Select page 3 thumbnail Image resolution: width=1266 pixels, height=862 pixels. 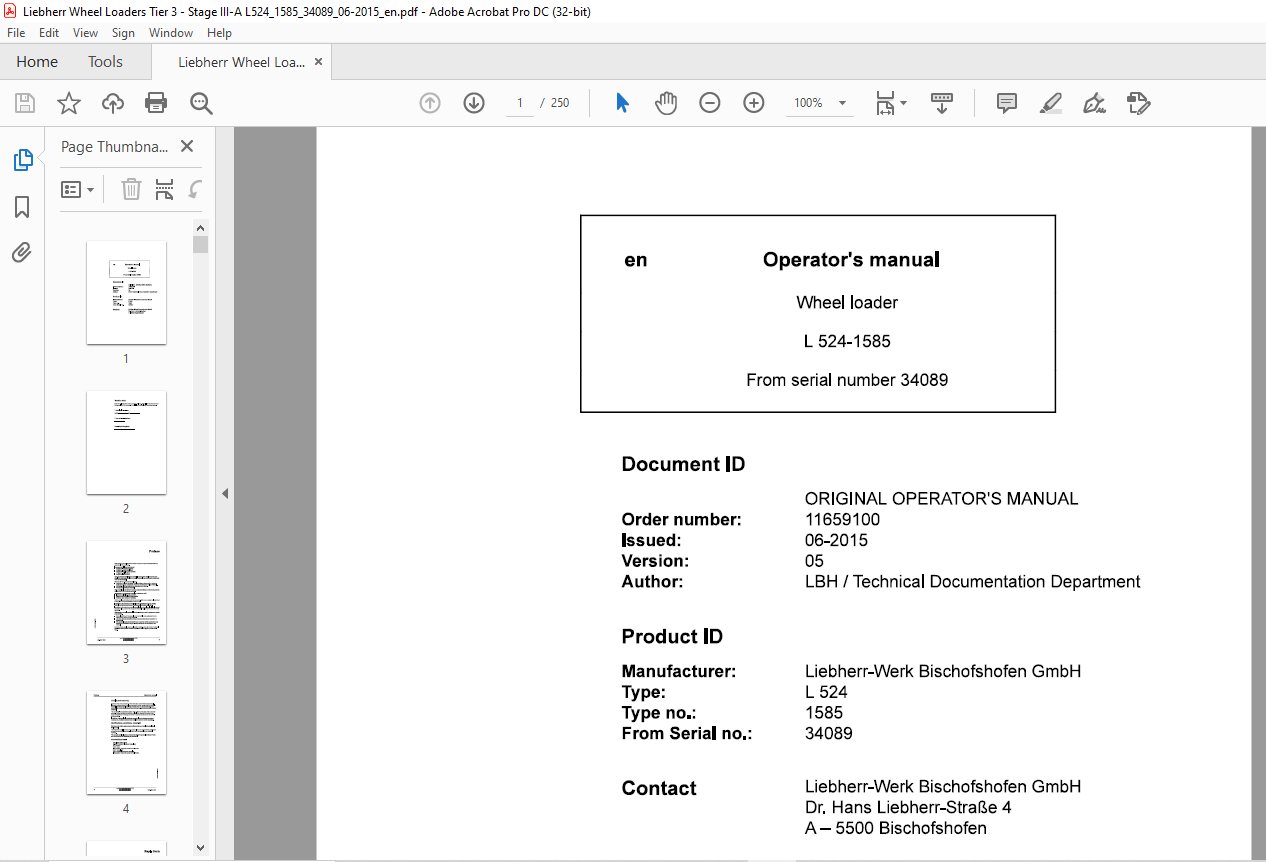point(126,592)
